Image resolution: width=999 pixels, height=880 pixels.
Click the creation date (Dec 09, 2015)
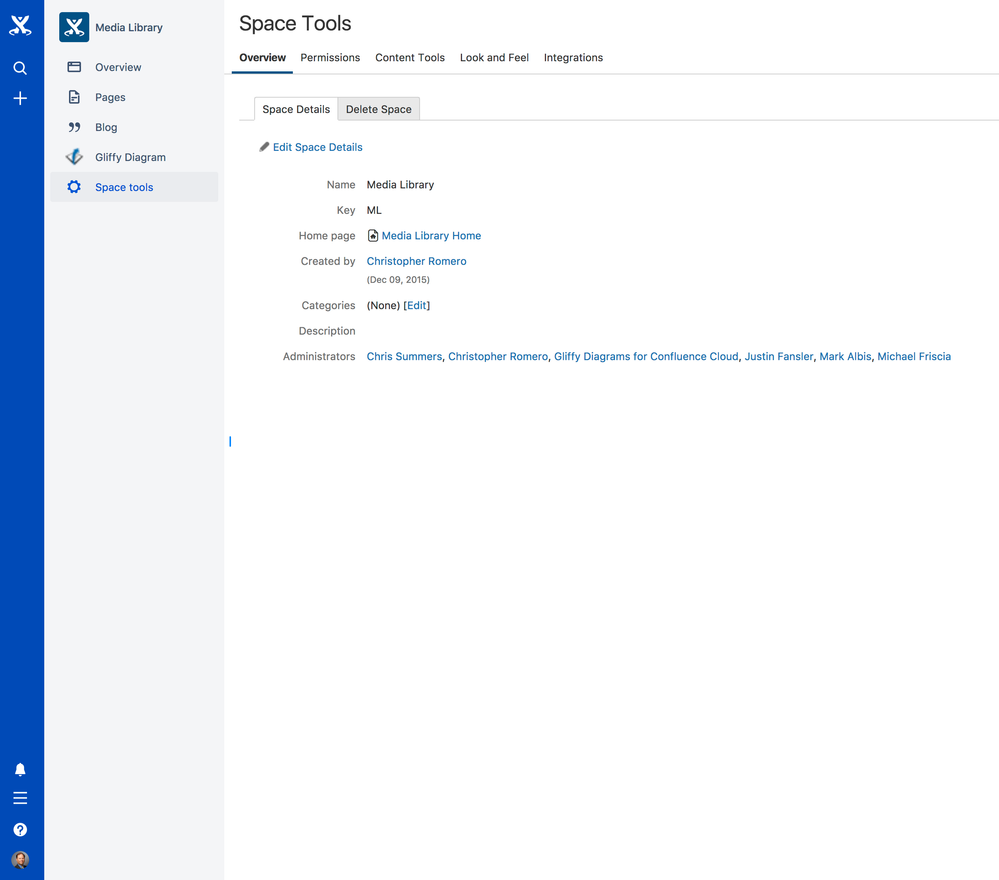398,280
